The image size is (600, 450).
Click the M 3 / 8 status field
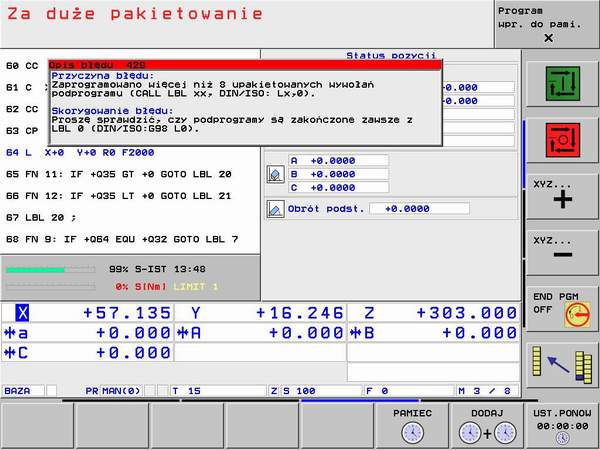click(488, 391)
